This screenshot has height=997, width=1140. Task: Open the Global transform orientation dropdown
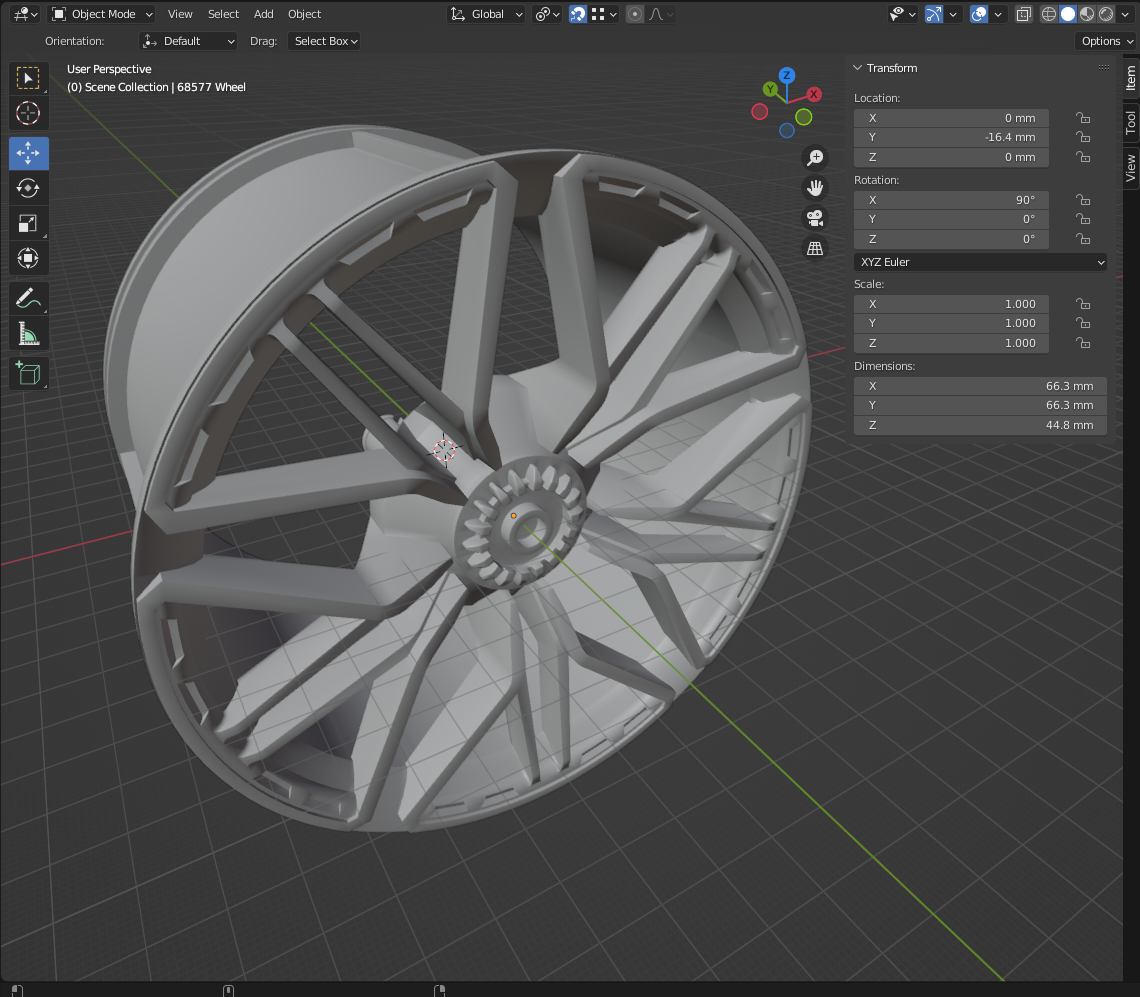[x=487, y=14]
